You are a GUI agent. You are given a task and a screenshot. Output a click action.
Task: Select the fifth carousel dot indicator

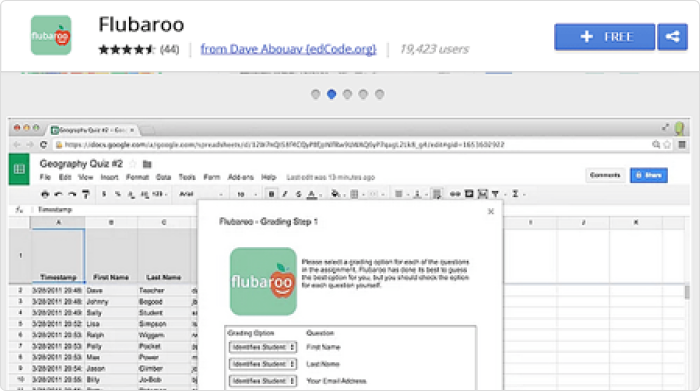pos(379,94)
